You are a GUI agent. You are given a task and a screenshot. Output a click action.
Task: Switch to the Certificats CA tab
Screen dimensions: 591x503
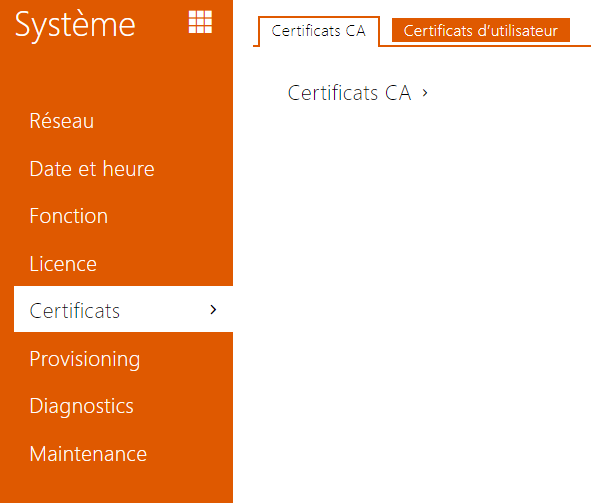[318, 31]
